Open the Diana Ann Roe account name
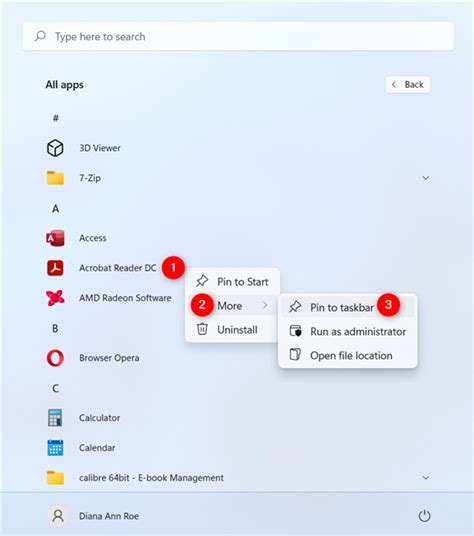The width and height of the screenshot is (474, 536). (109, 516)
